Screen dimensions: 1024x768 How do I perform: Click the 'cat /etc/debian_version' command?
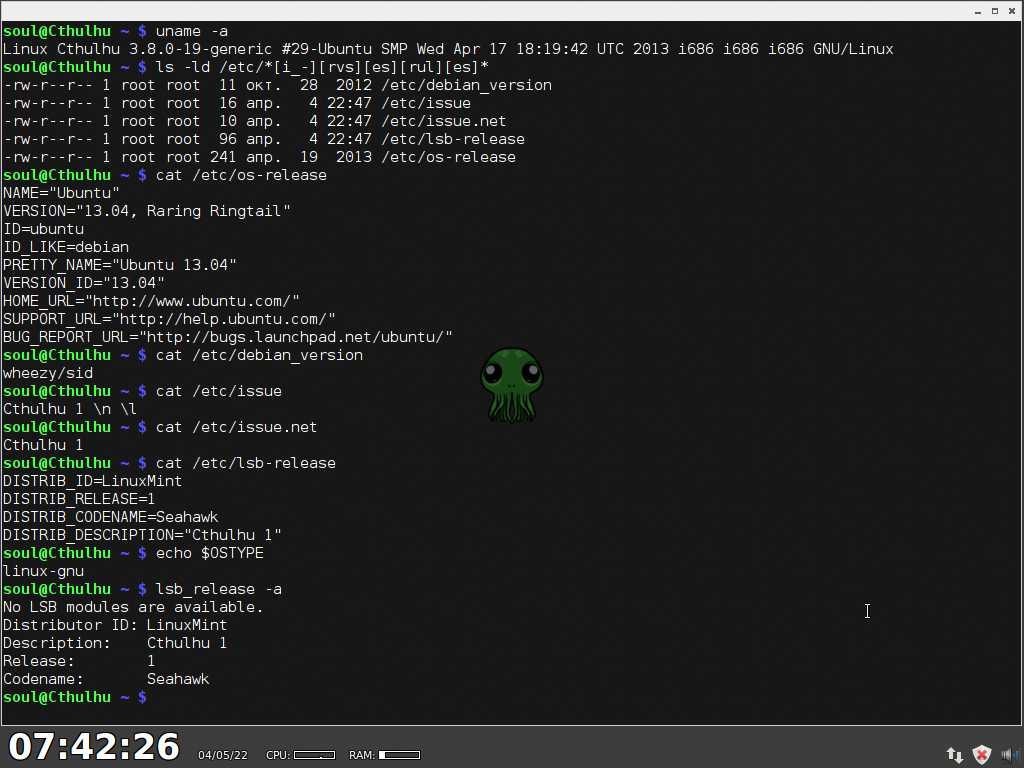[259, 355]
